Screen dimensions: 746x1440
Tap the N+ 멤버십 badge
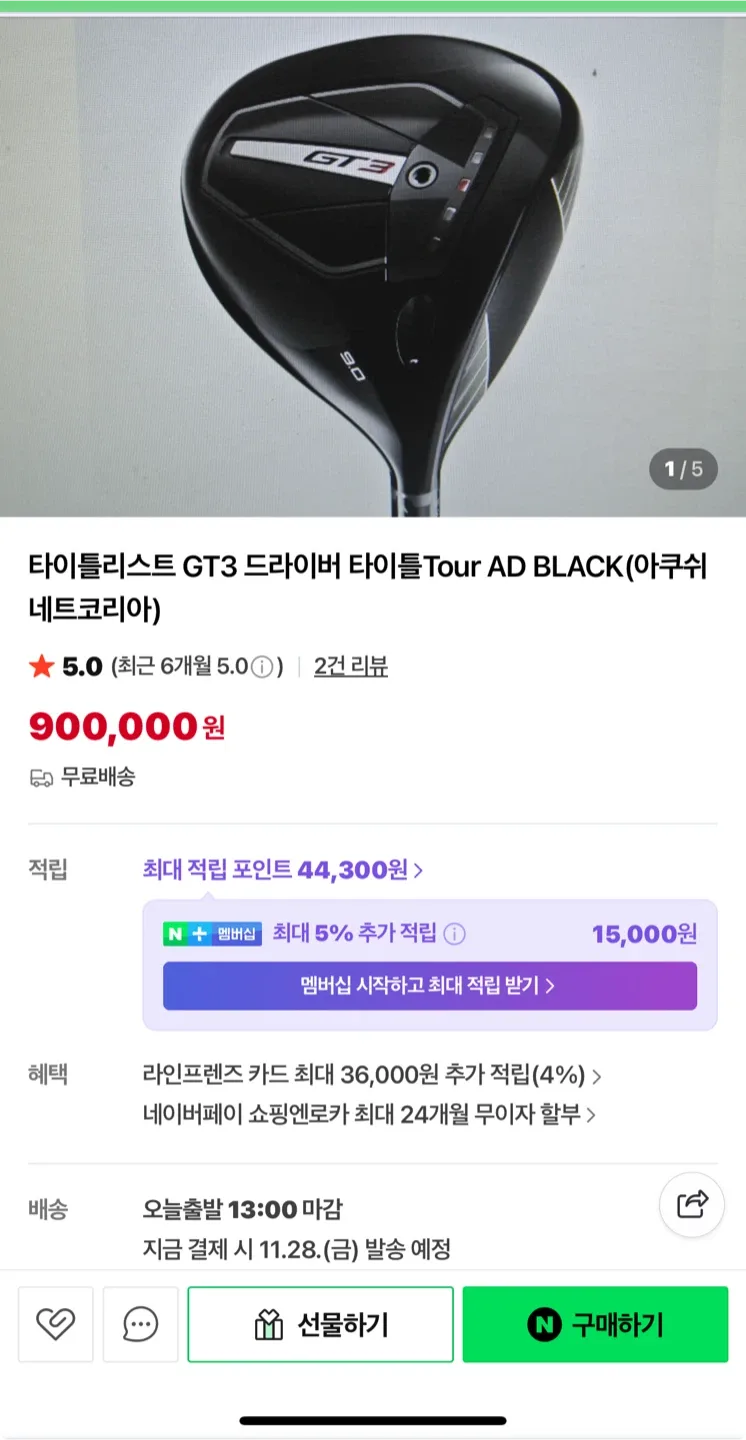click(x=212, y=934)
